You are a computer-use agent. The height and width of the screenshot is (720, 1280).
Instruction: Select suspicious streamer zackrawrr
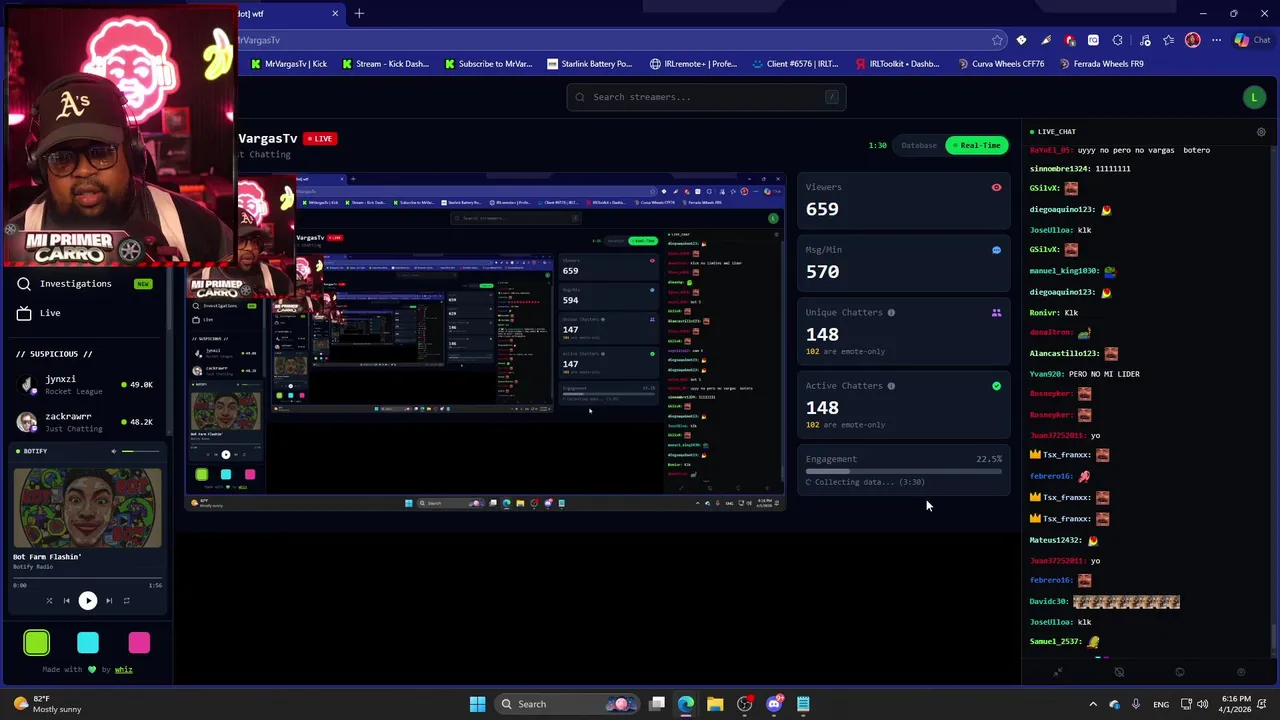click(x=86, y=422)
